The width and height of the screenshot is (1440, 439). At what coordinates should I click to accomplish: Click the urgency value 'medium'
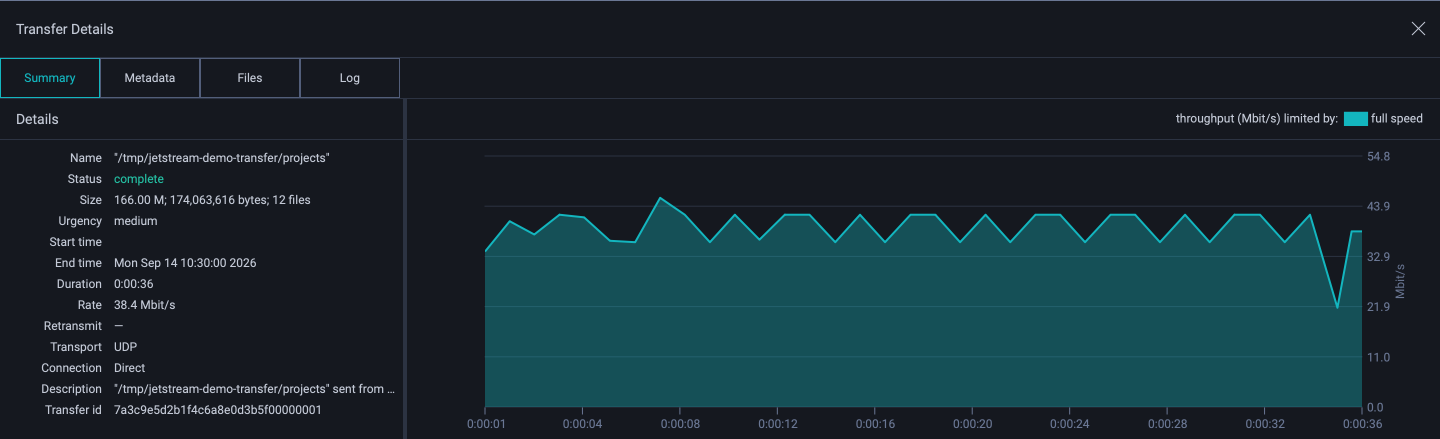coord(136,221)
